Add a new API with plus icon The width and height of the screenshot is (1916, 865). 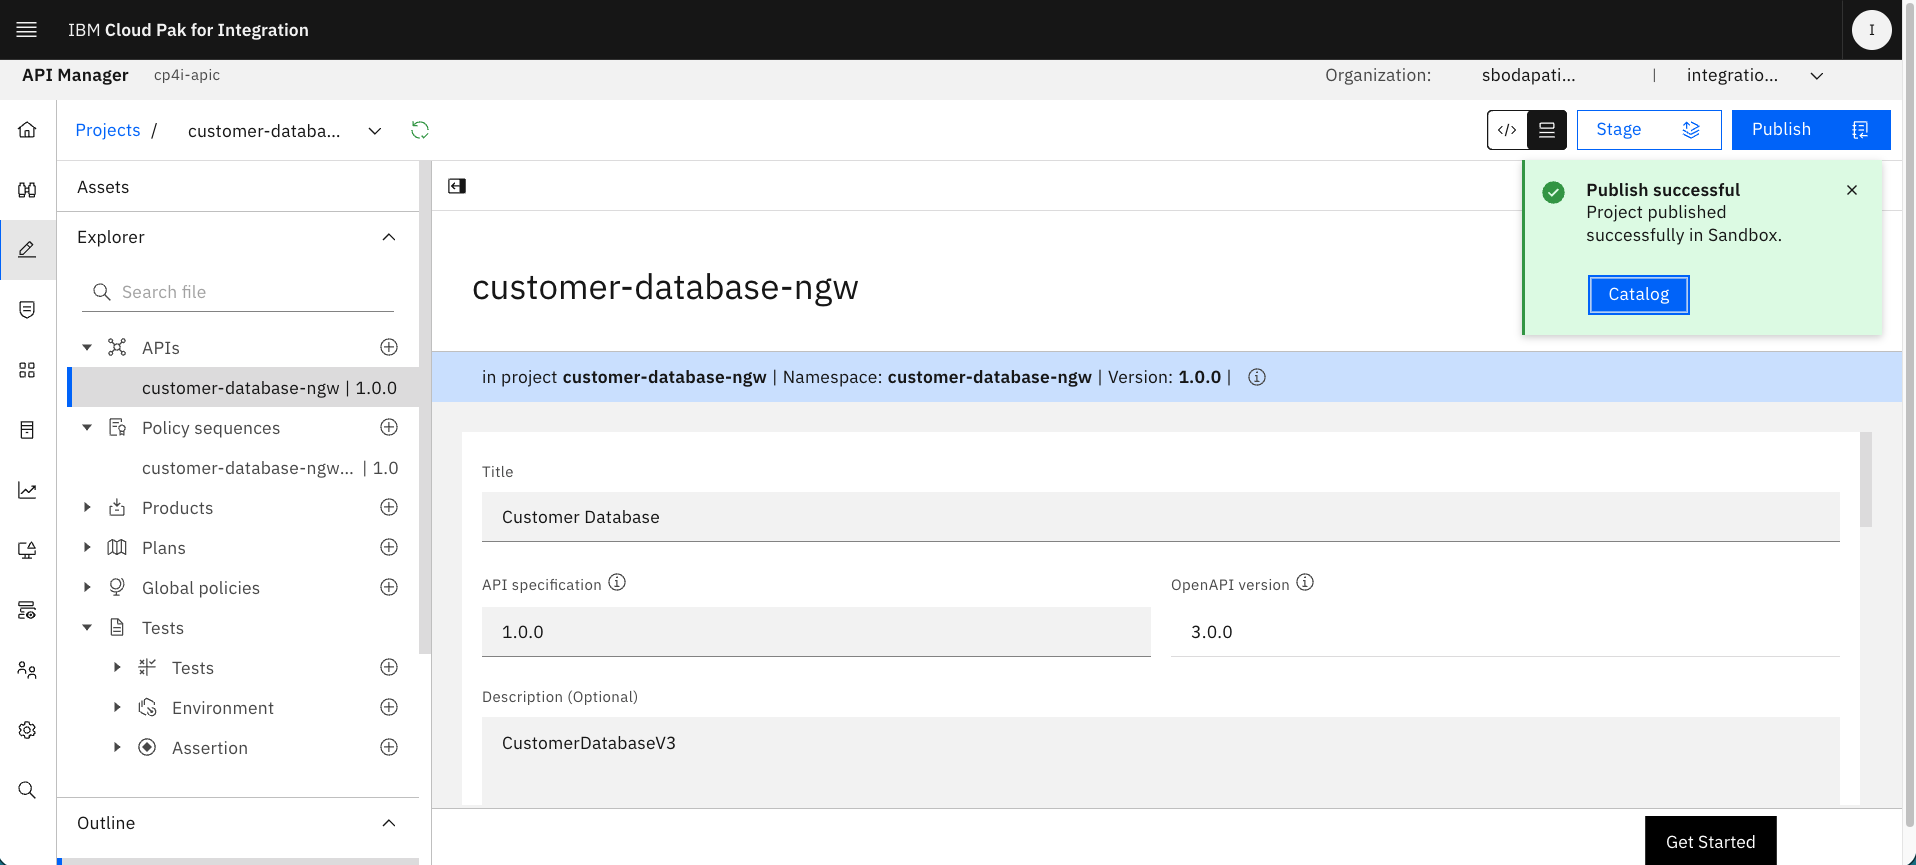click(x=389, y=347)
